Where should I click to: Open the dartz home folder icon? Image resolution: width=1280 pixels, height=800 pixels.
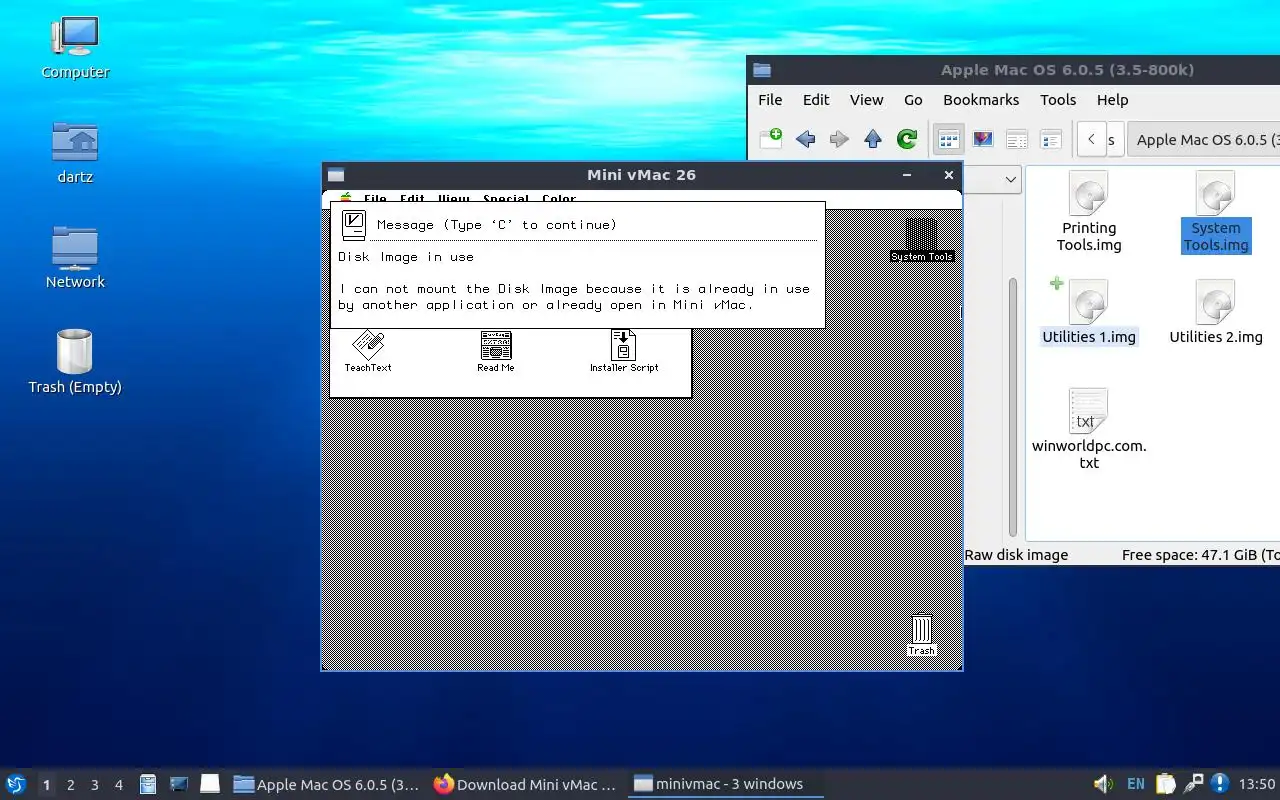[x=75, y=152]
